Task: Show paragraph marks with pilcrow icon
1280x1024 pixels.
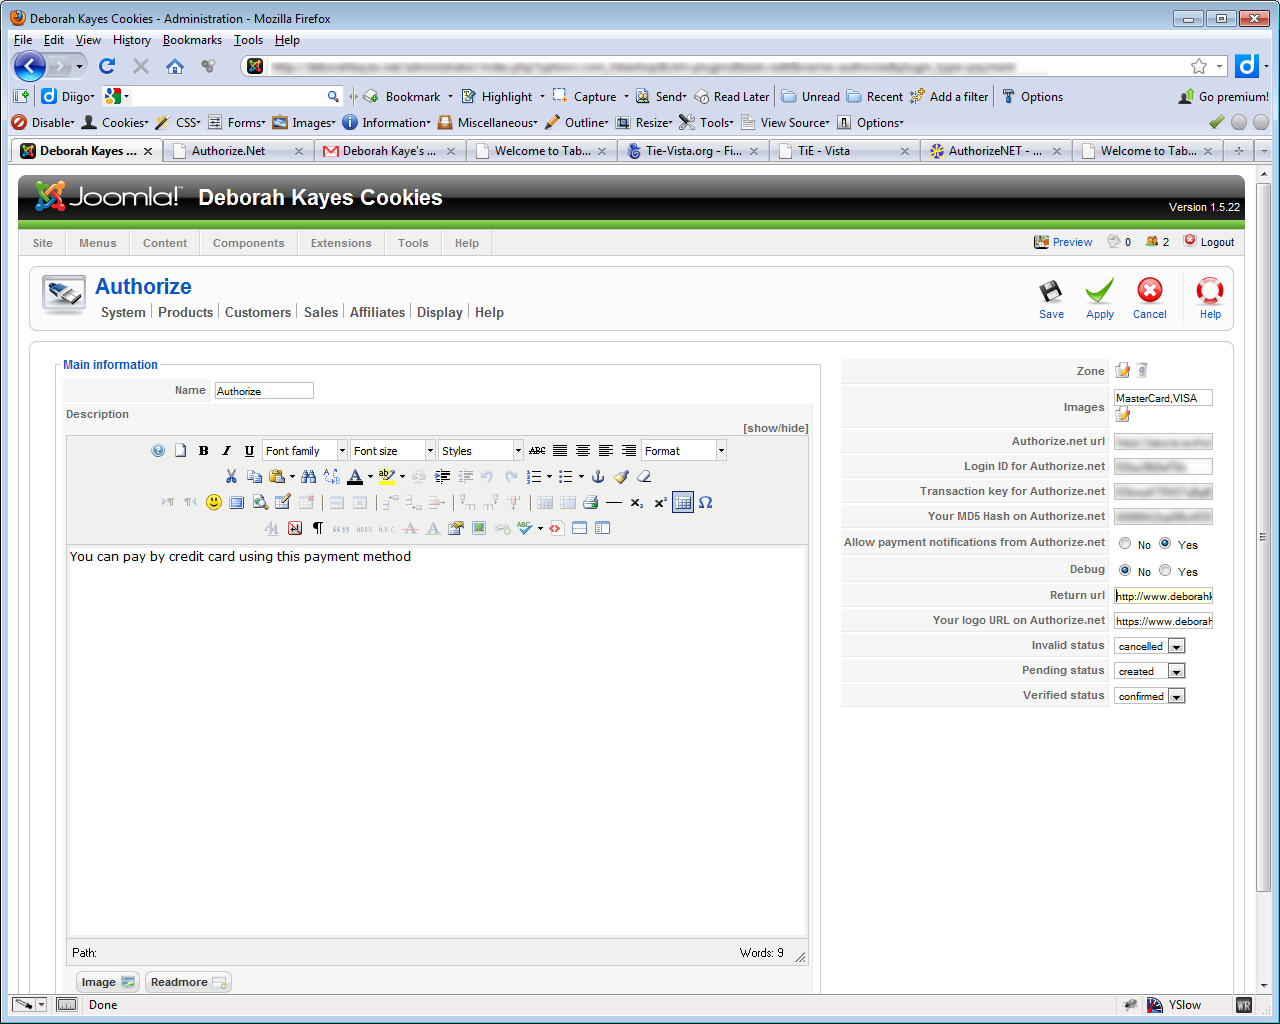Action: 318,528
